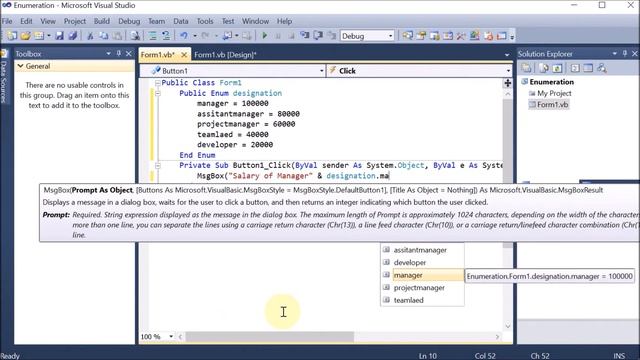640x360 pixels.
Task: Click the Save All toolbar icon
Action: coord(73,36)
